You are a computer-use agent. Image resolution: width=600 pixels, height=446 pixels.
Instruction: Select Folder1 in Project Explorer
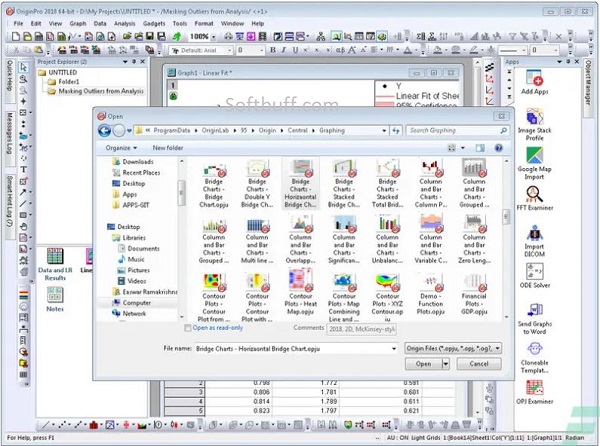68,81
